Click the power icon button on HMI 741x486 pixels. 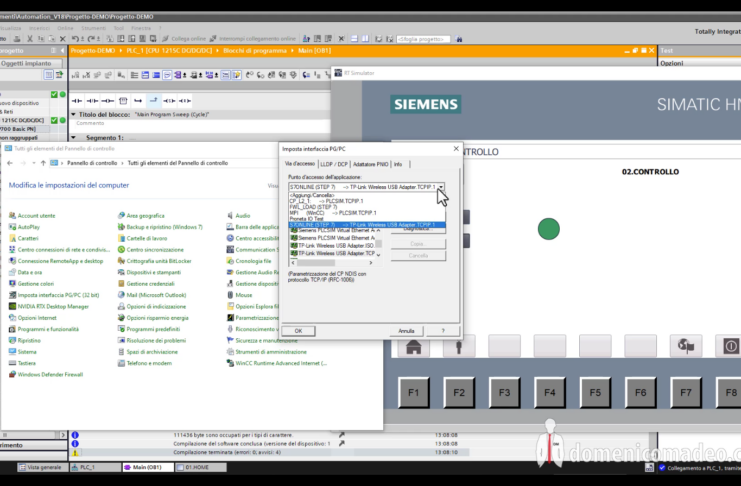pos(730,347)
